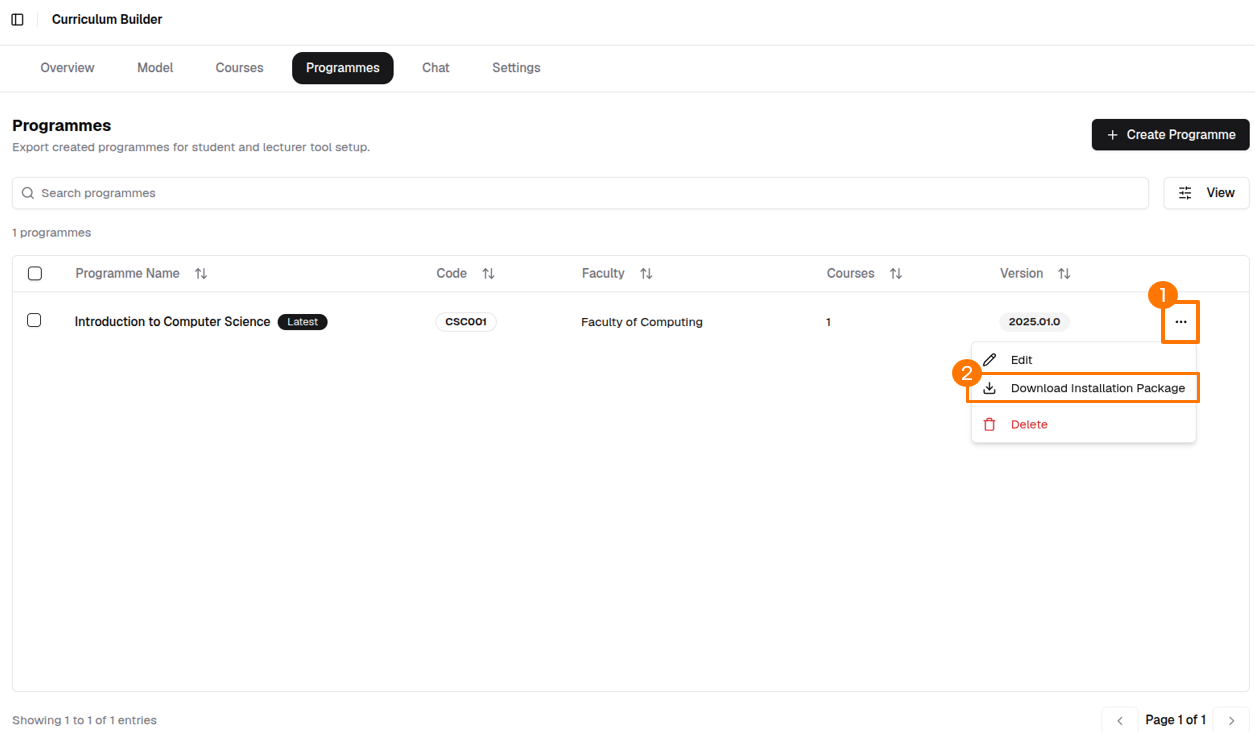Sort by Version column arrows icon
Viewport: 1255px width, 732px height.
pos(1064,274)
